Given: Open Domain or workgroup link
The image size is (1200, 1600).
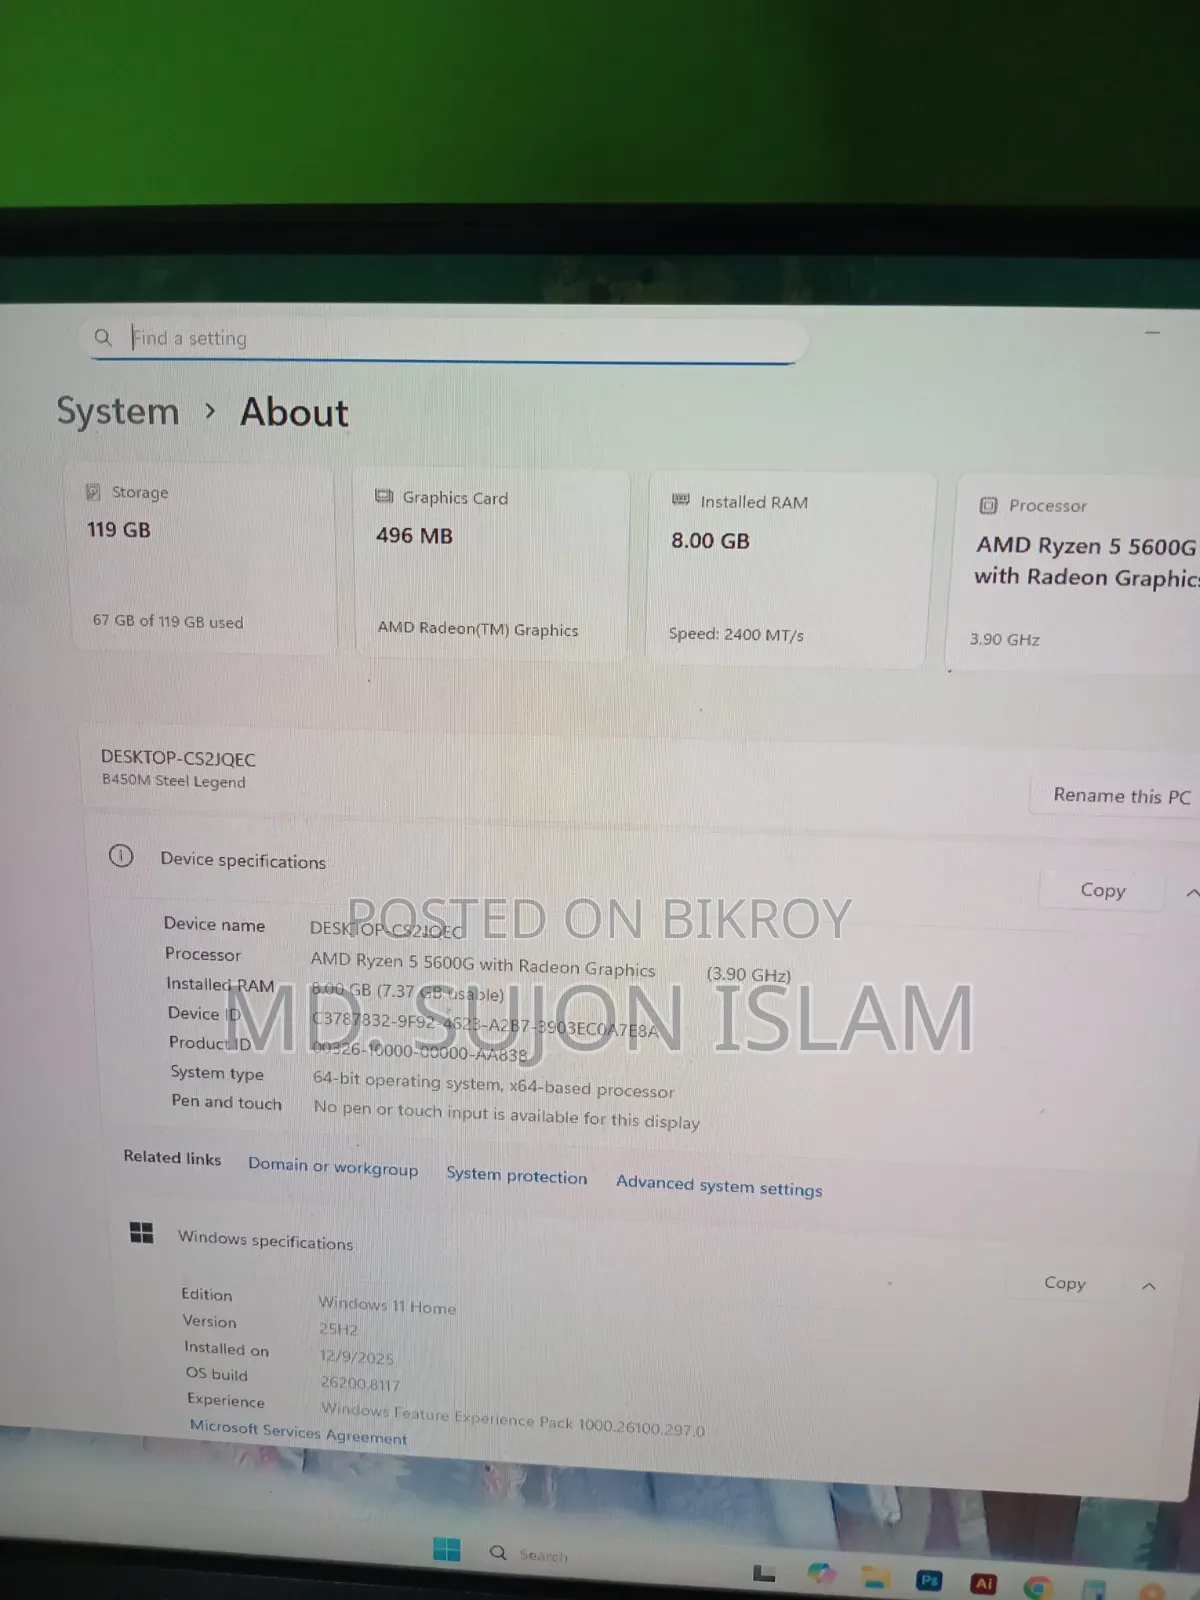Looking at the screenshot, I should [333, 1166].
